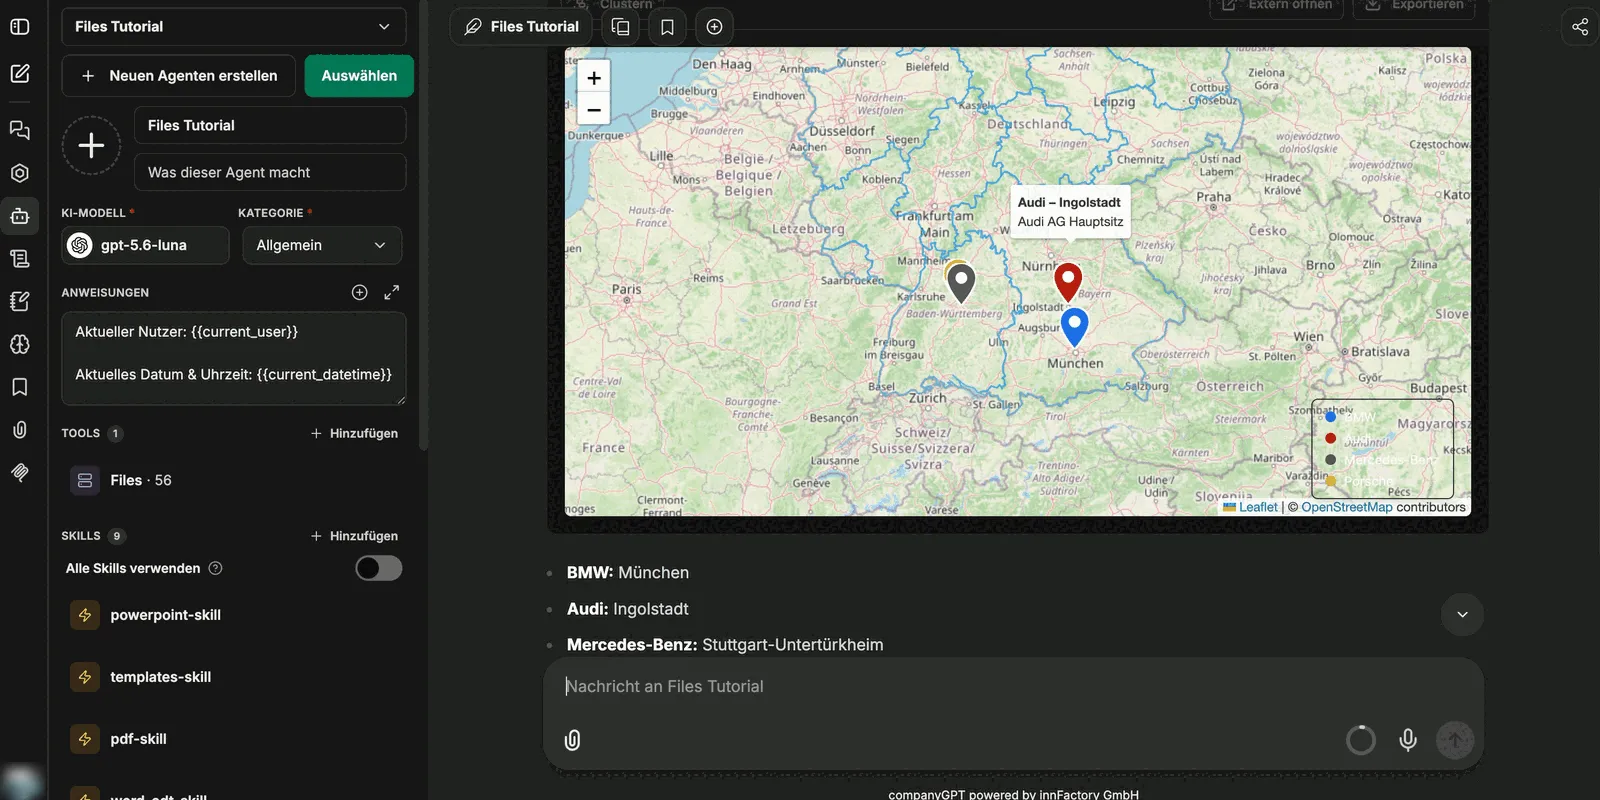Open the gpt-5.6-luna model selector
The image size is (1600, 800).
(x=145, y=245)
